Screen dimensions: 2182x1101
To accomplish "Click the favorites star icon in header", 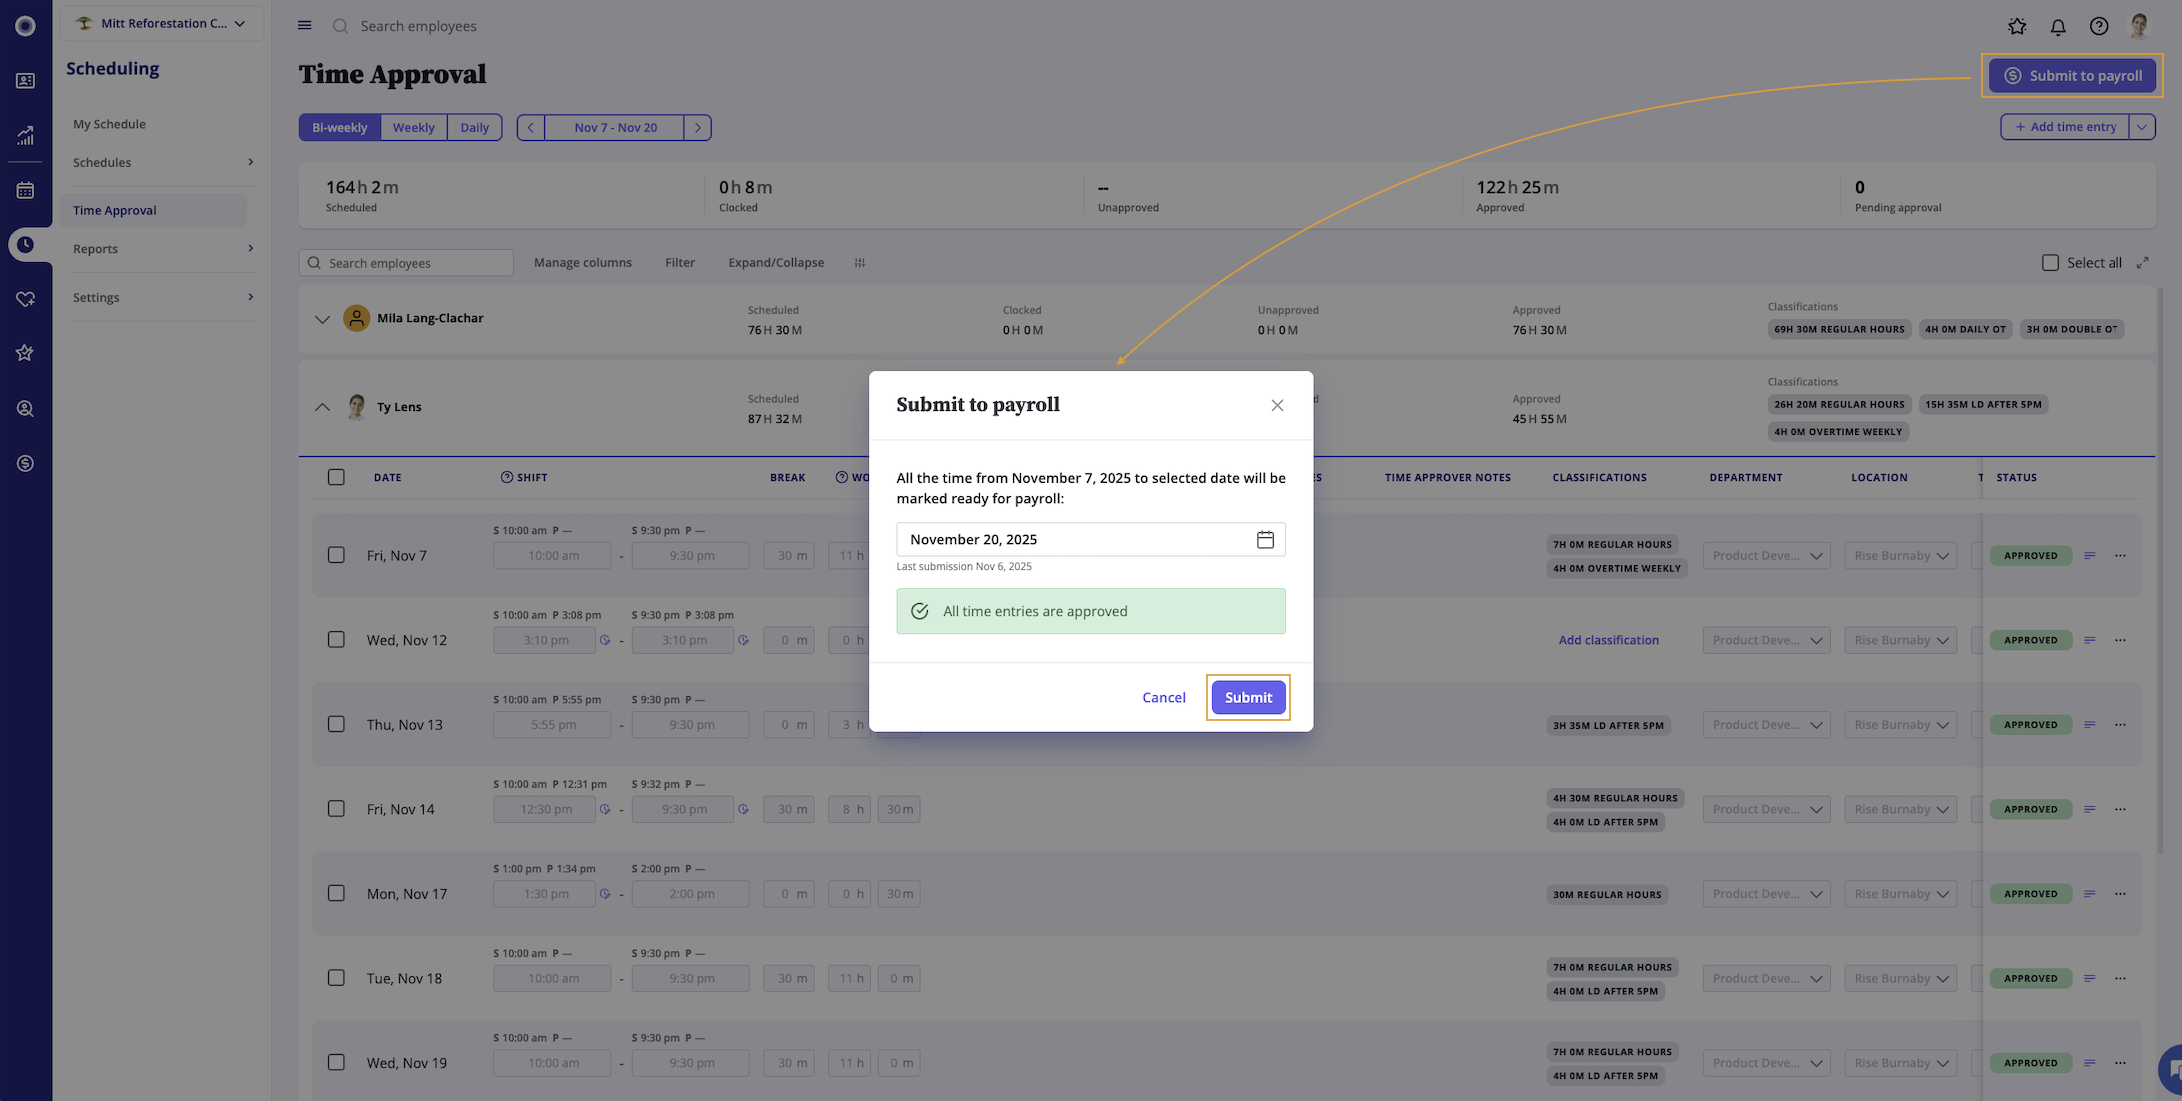I will [x=2017, y=27].
